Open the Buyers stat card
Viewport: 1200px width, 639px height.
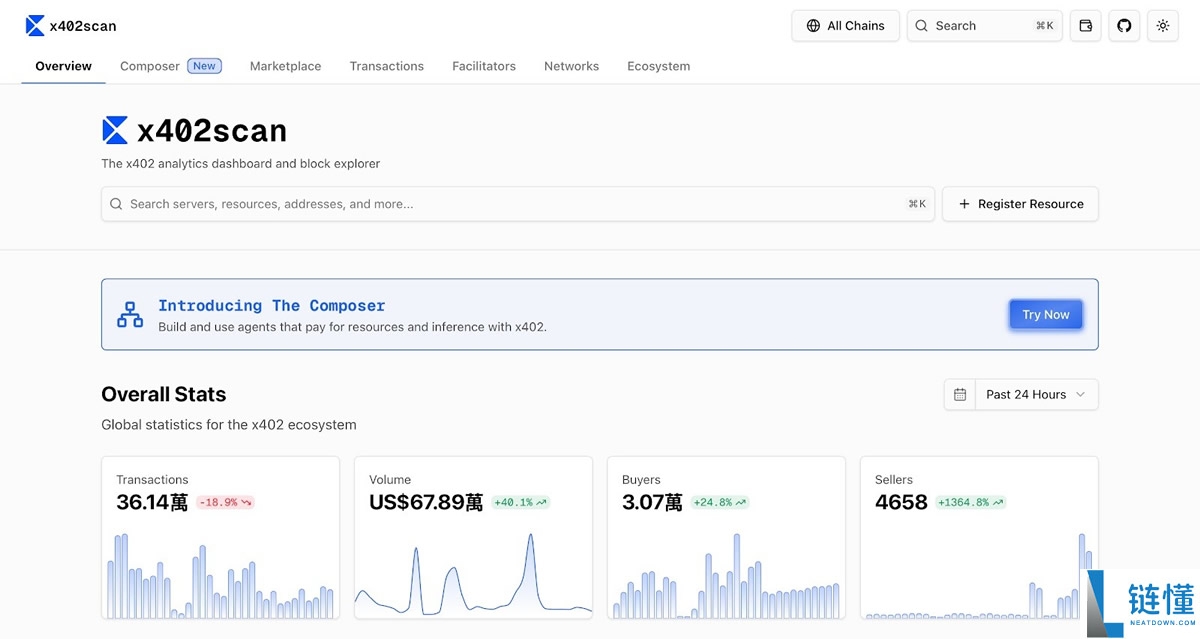tap(726, 538)
